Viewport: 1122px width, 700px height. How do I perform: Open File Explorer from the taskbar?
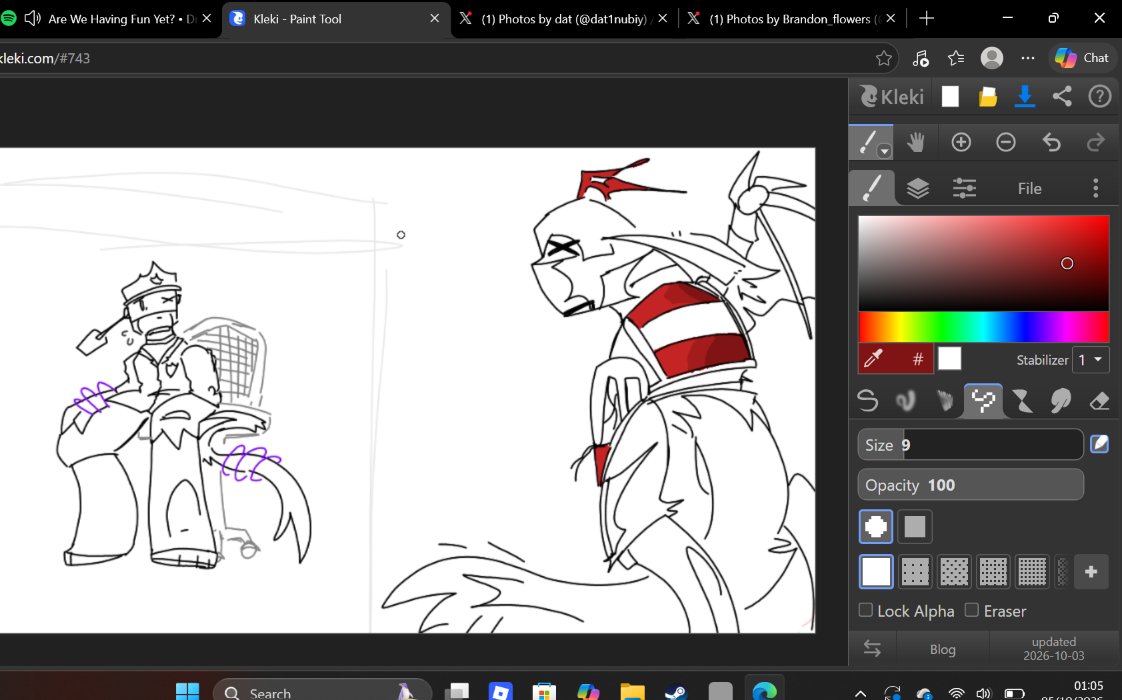click(632, 691)
